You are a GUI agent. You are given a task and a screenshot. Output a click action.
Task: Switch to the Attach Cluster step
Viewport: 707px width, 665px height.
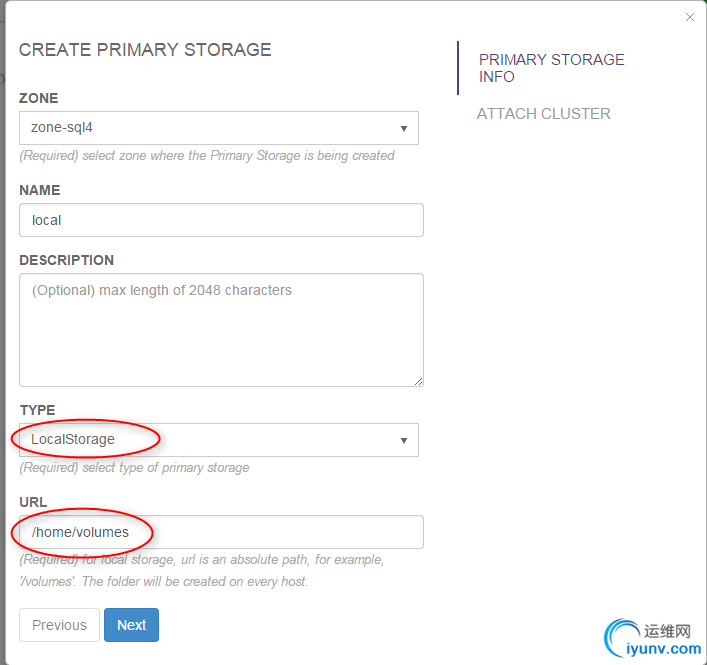click(543, 114)
